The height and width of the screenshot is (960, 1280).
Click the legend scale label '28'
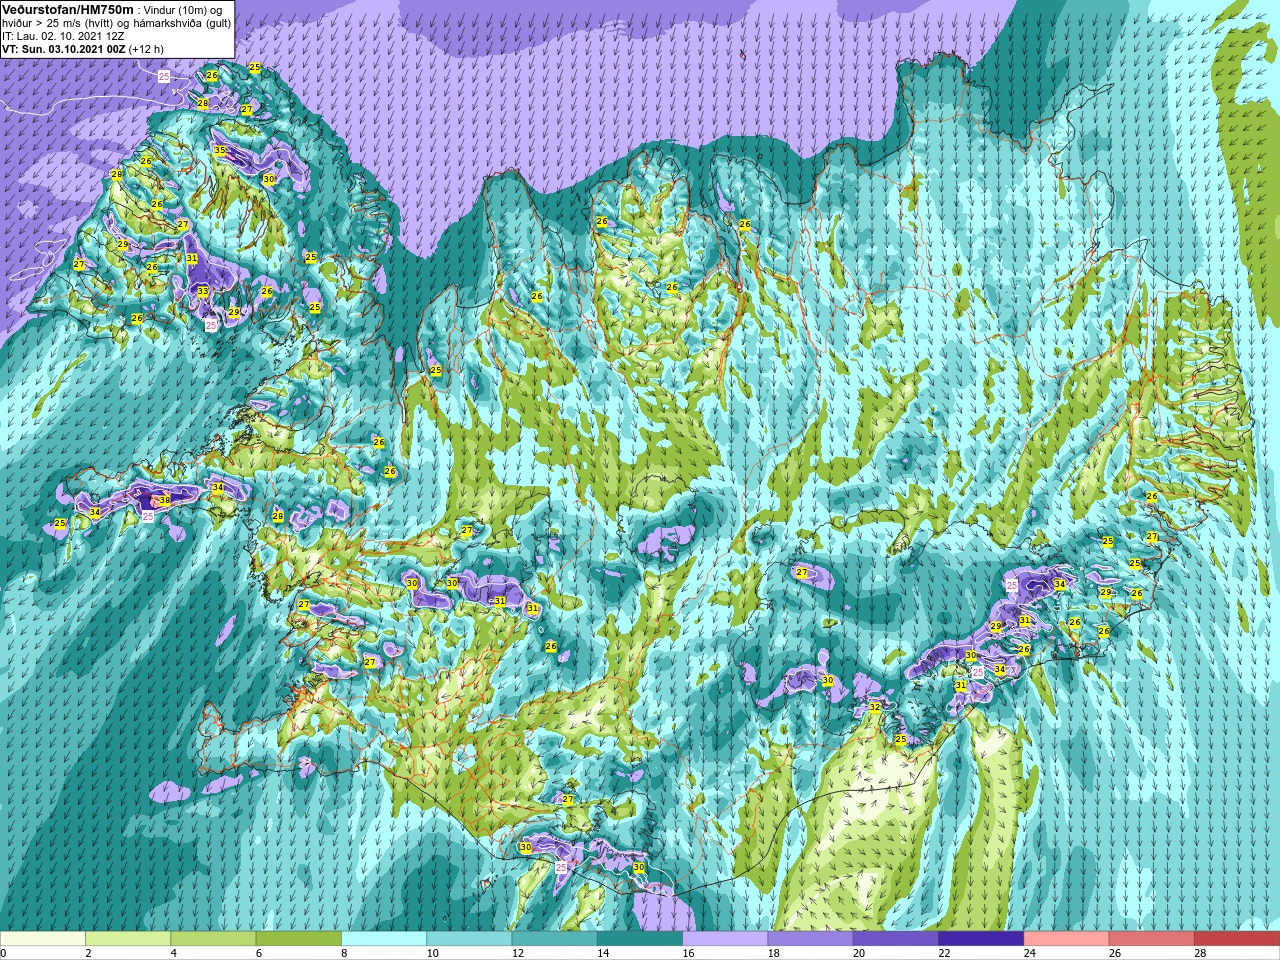[1201, 953]
